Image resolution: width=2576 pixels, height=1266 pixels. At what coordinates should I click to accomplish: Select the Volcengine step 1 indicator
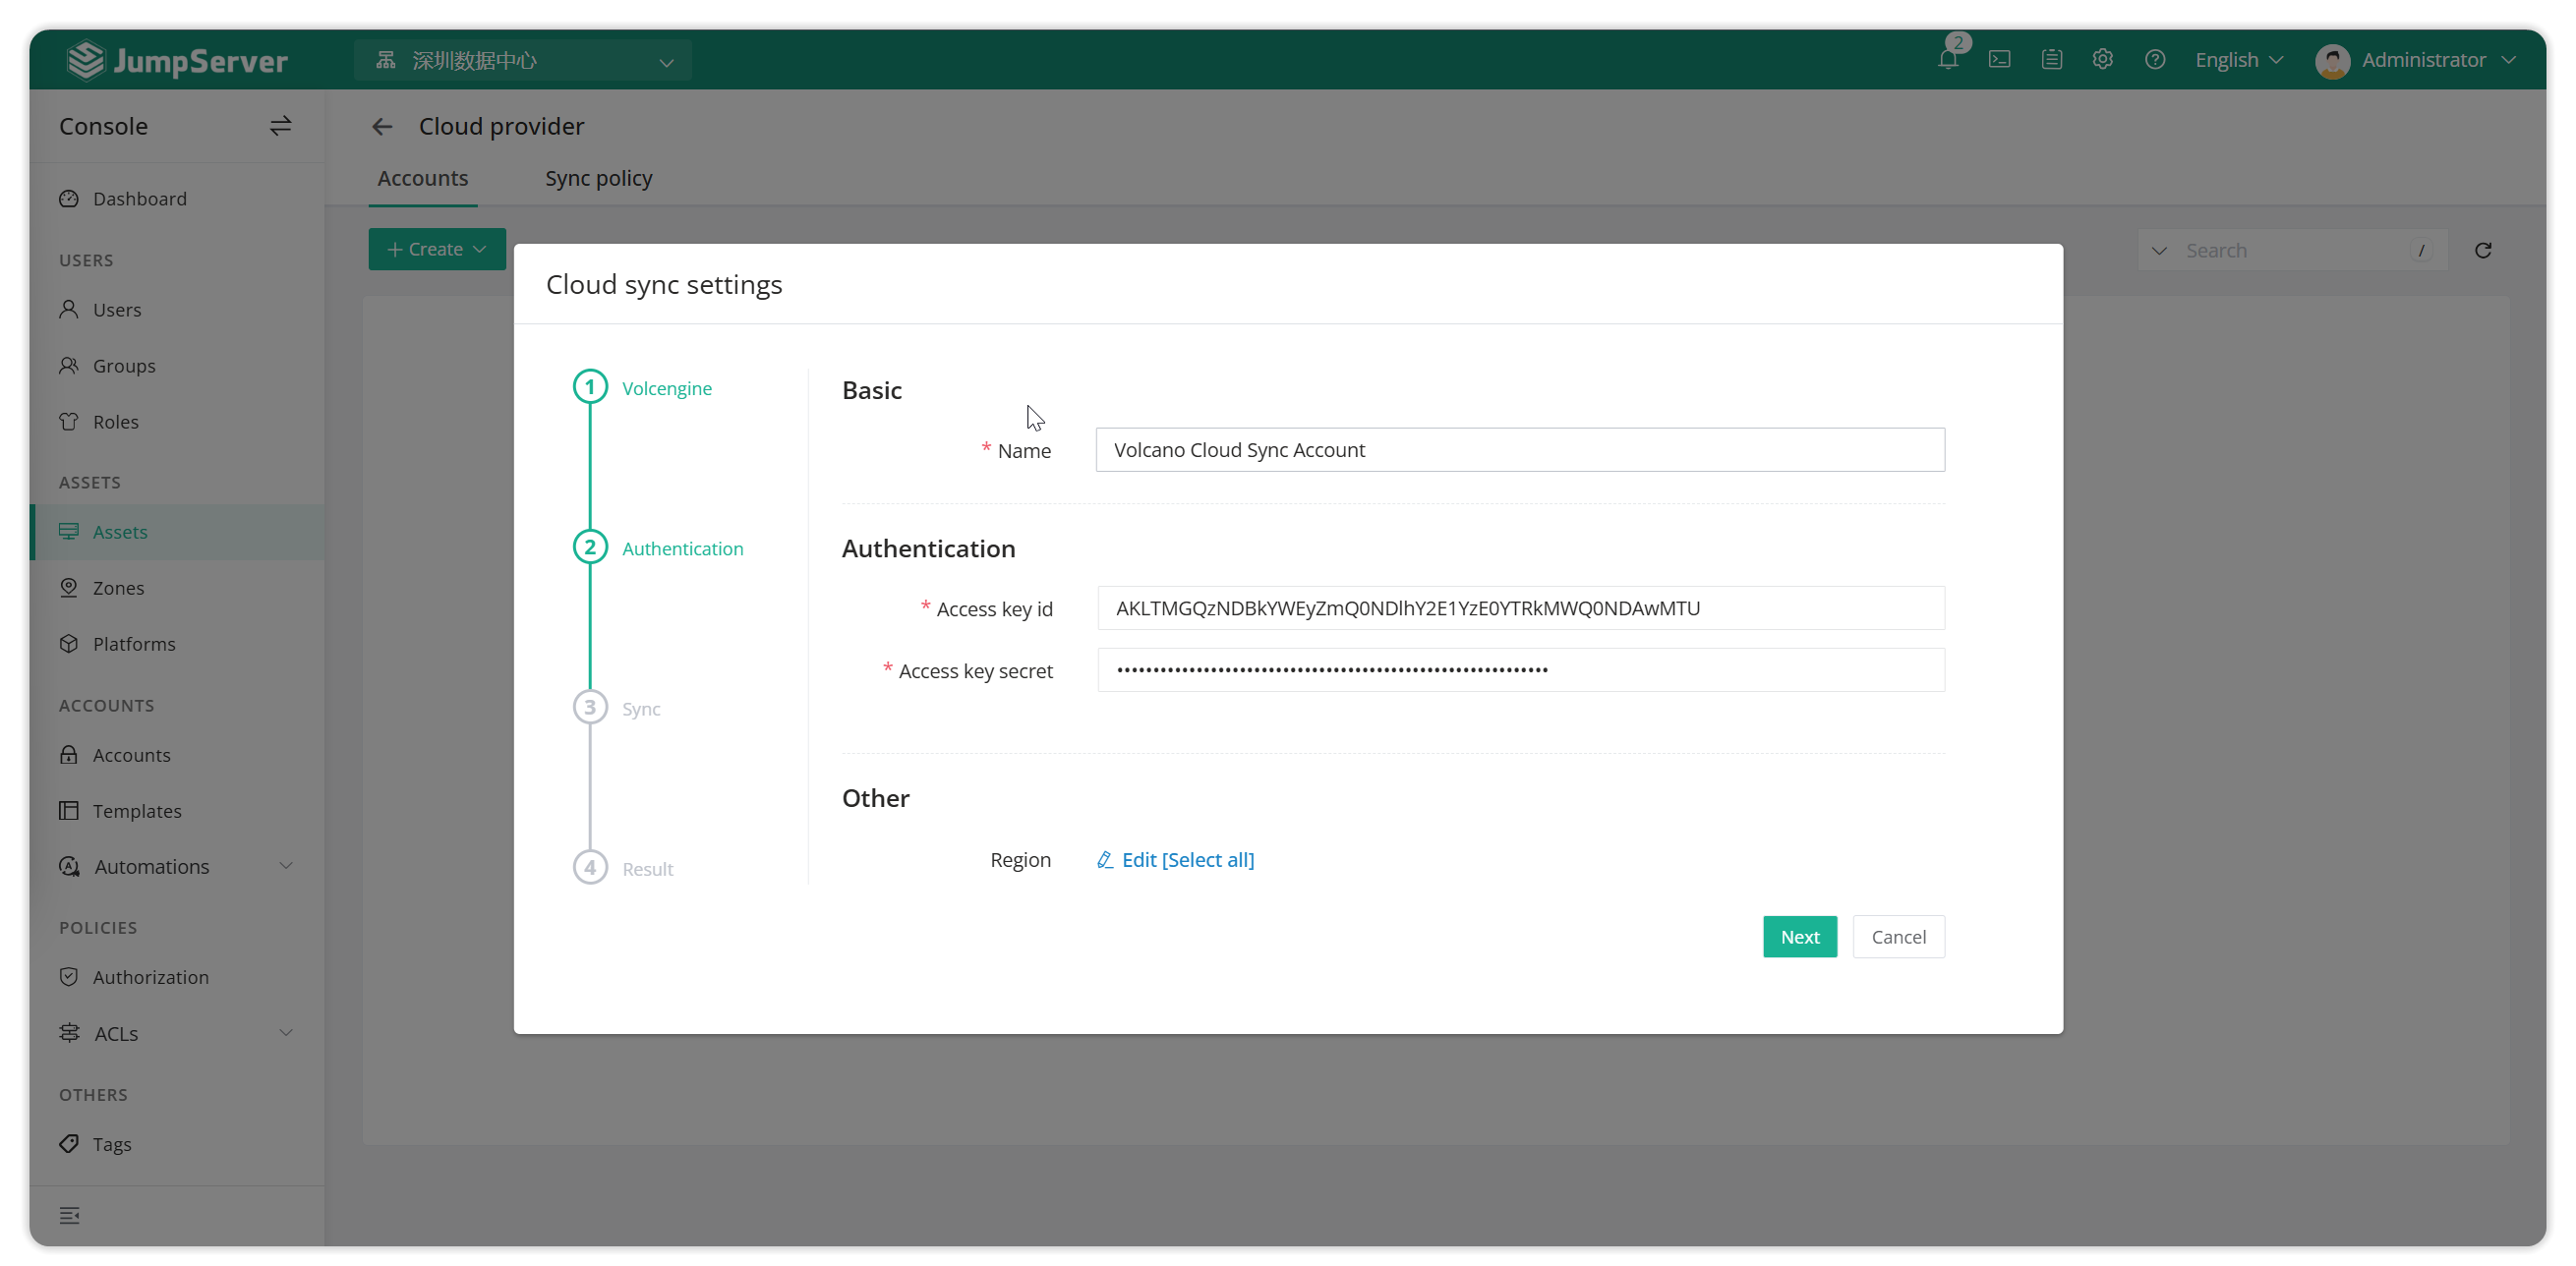click(x=590, y=387)
